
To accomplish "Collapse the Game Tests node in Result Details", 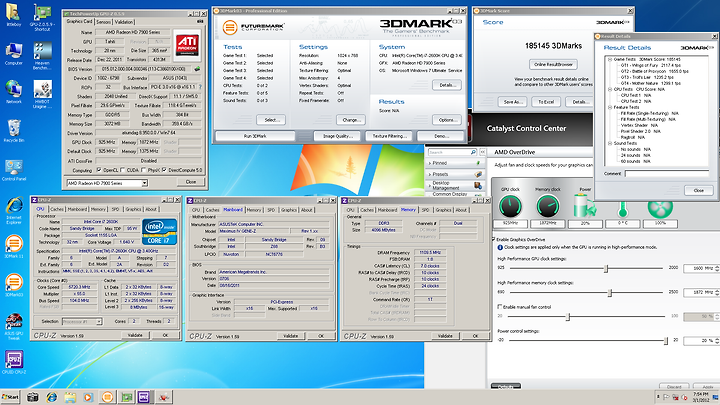I will [x=610, y=59].
